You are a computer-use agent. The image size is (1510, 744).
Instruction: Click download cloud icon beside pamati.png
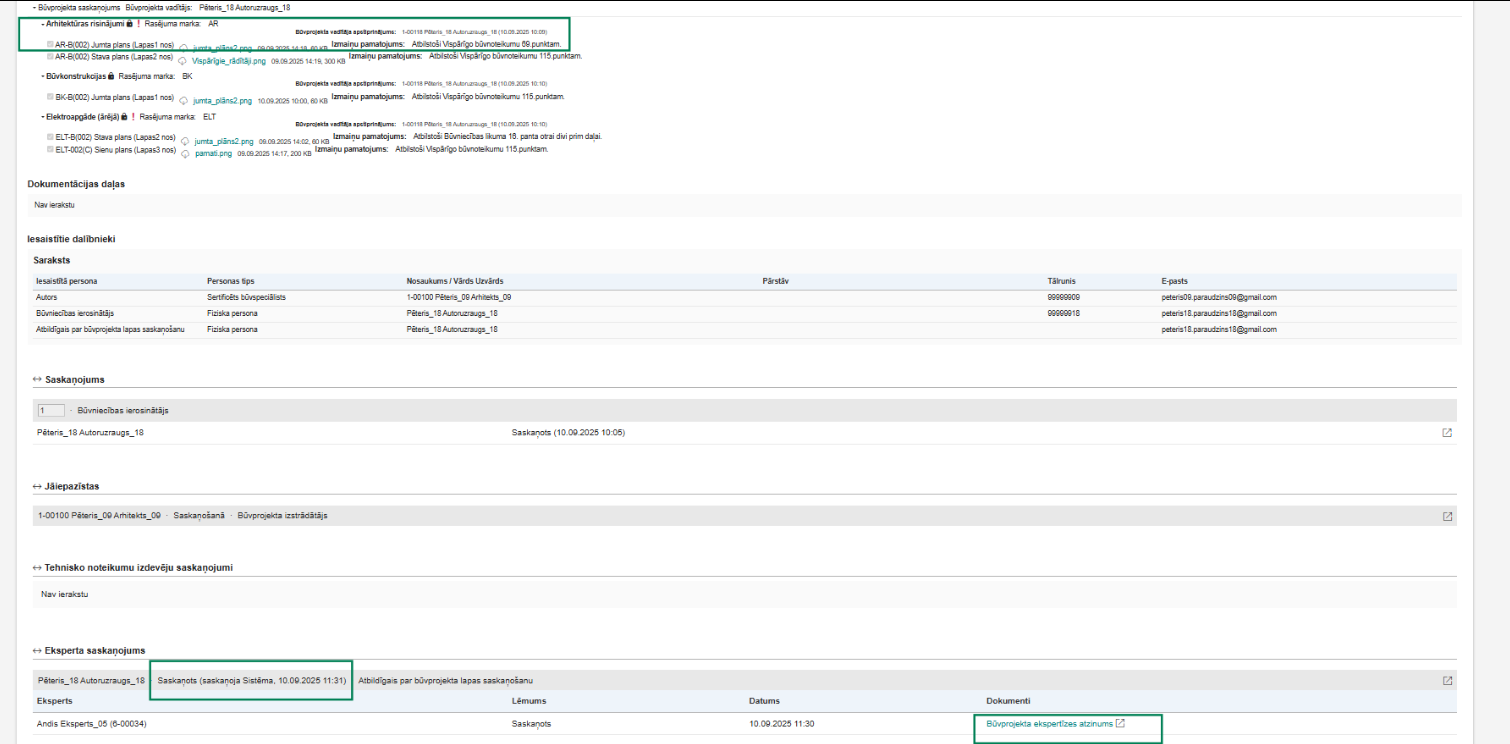(x=184, y=154)
